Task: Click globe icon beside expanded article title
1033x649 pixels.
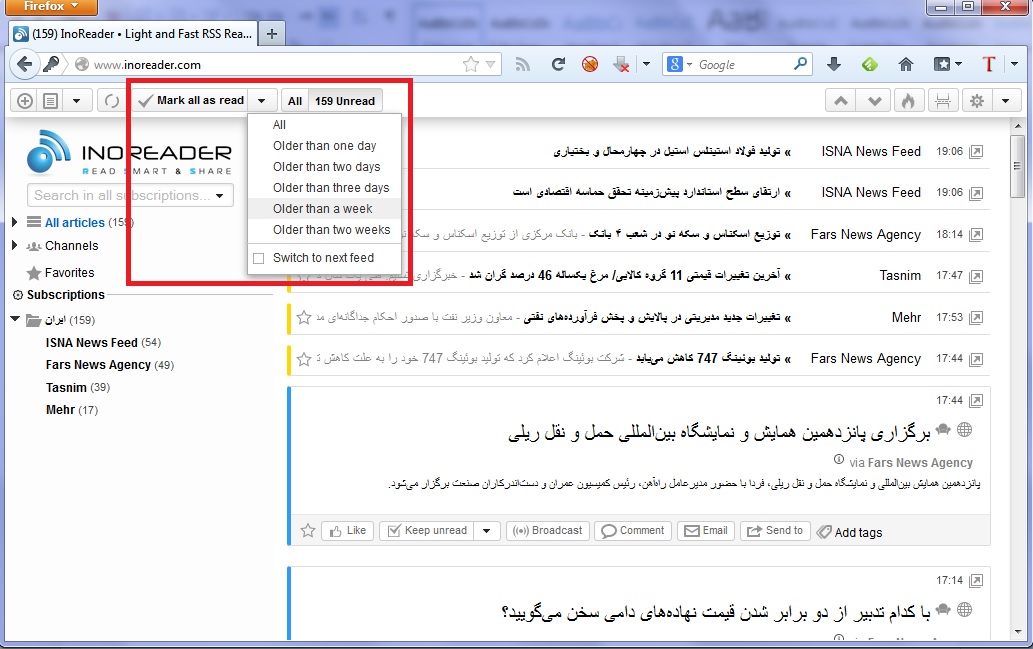Action: tap(964, 430)
